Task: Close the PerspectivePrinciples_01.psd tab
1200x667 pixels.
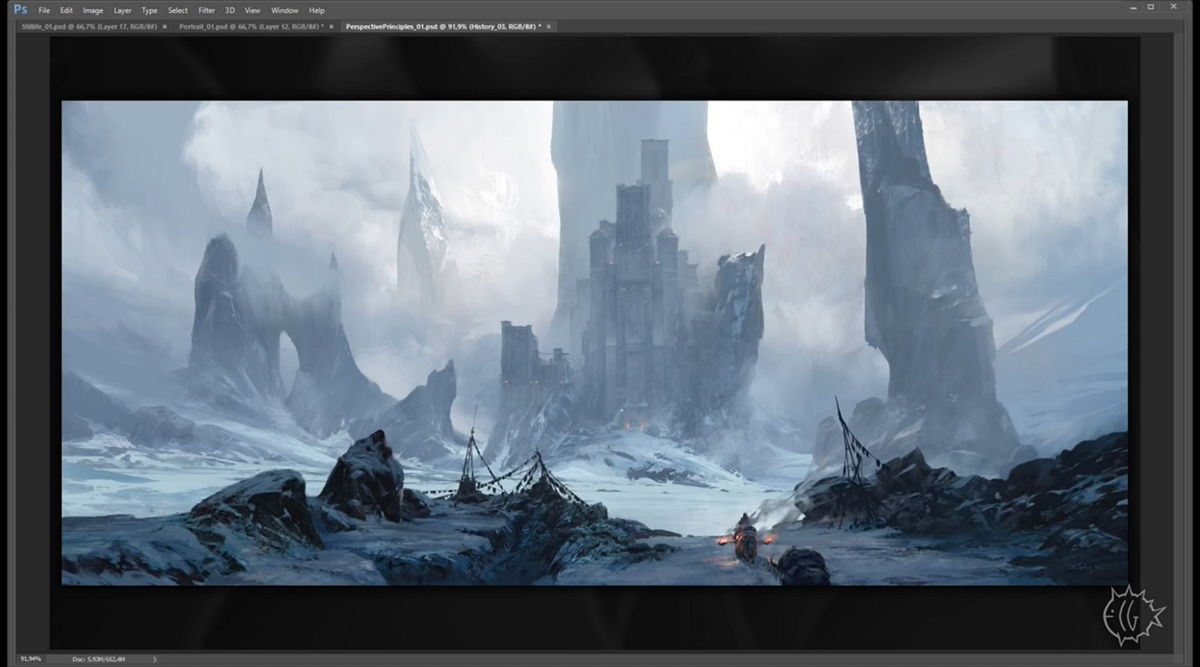Action: (548, 26)
